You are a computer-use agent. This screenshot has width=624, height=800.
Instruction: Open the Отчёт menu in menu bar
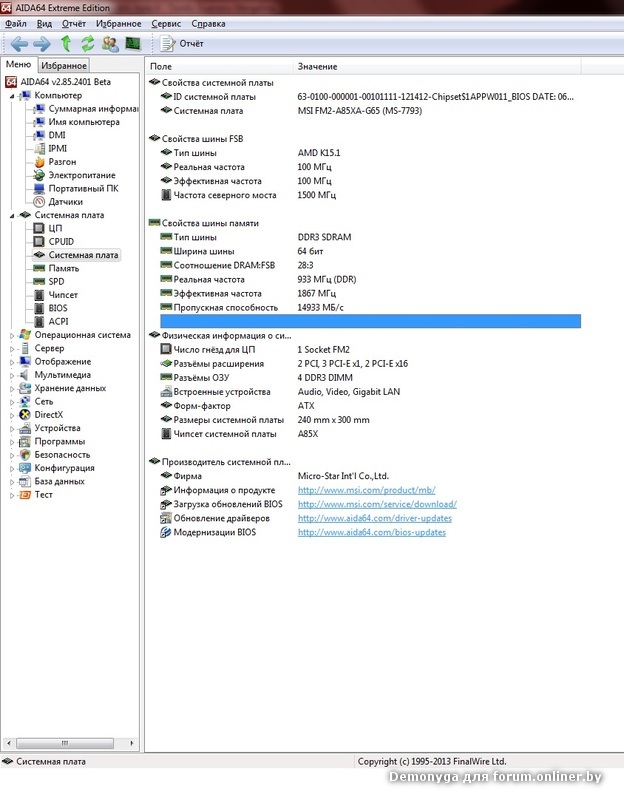point(74,23)
